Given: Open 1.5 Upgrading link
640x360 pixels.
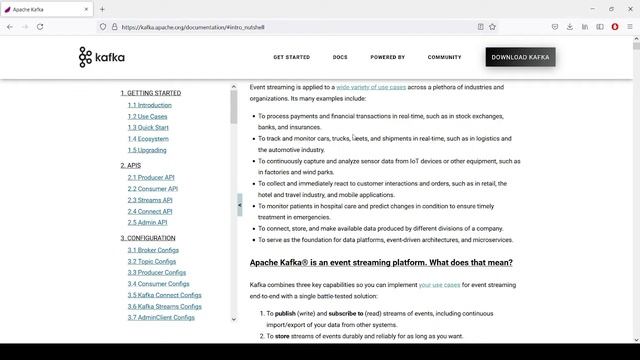Looking at the screenshot, I should tap(147, 150).
